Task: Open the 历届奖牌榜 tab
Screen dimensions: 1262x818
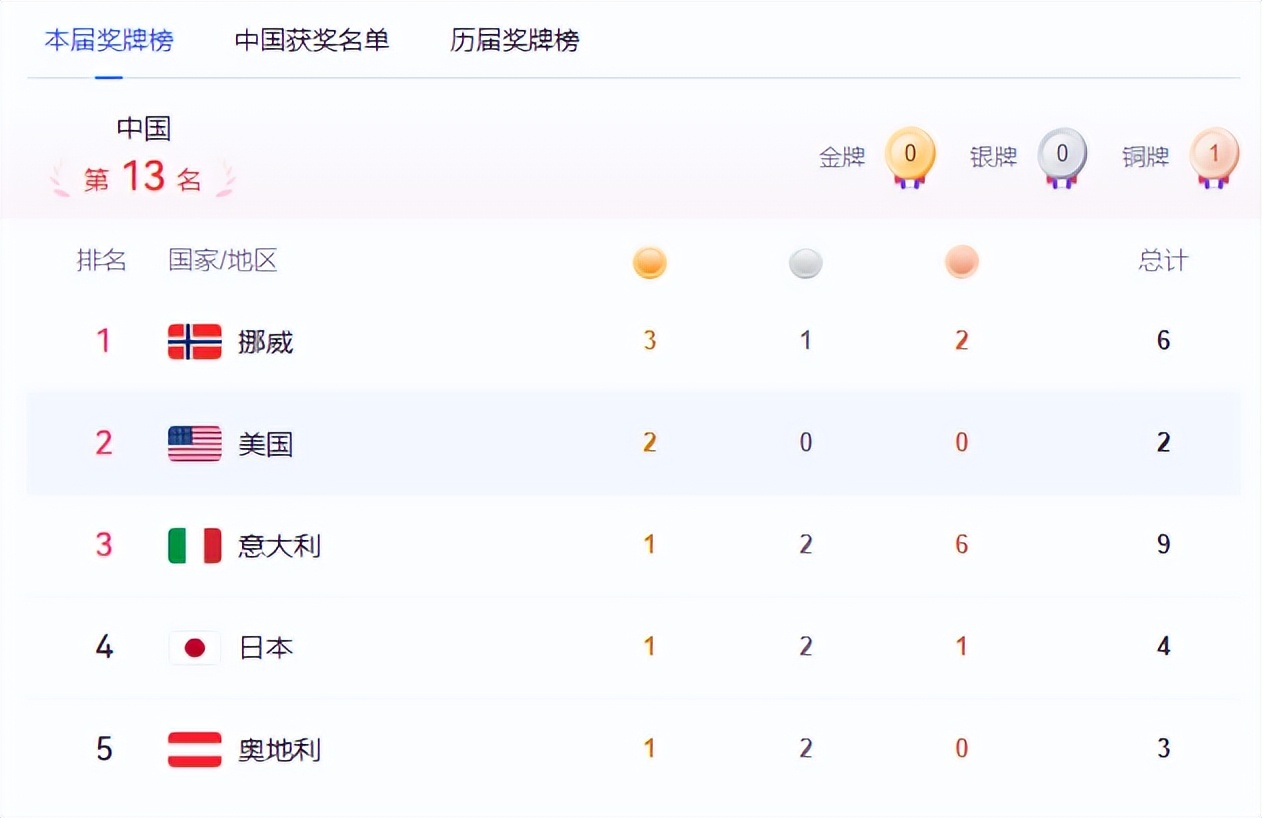Action: click(514, 40)
